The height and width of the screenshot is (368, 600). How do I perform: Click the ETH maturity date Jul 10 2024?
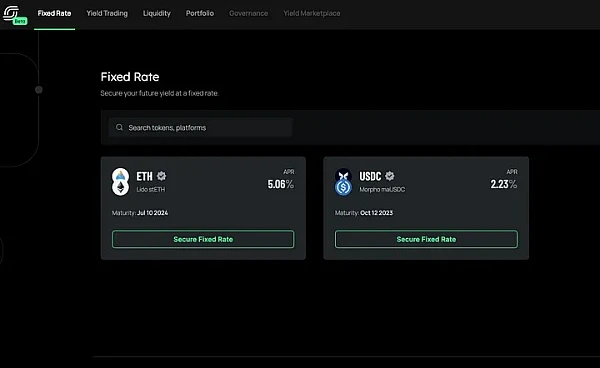pyautogui.click(x=152, y=213)
